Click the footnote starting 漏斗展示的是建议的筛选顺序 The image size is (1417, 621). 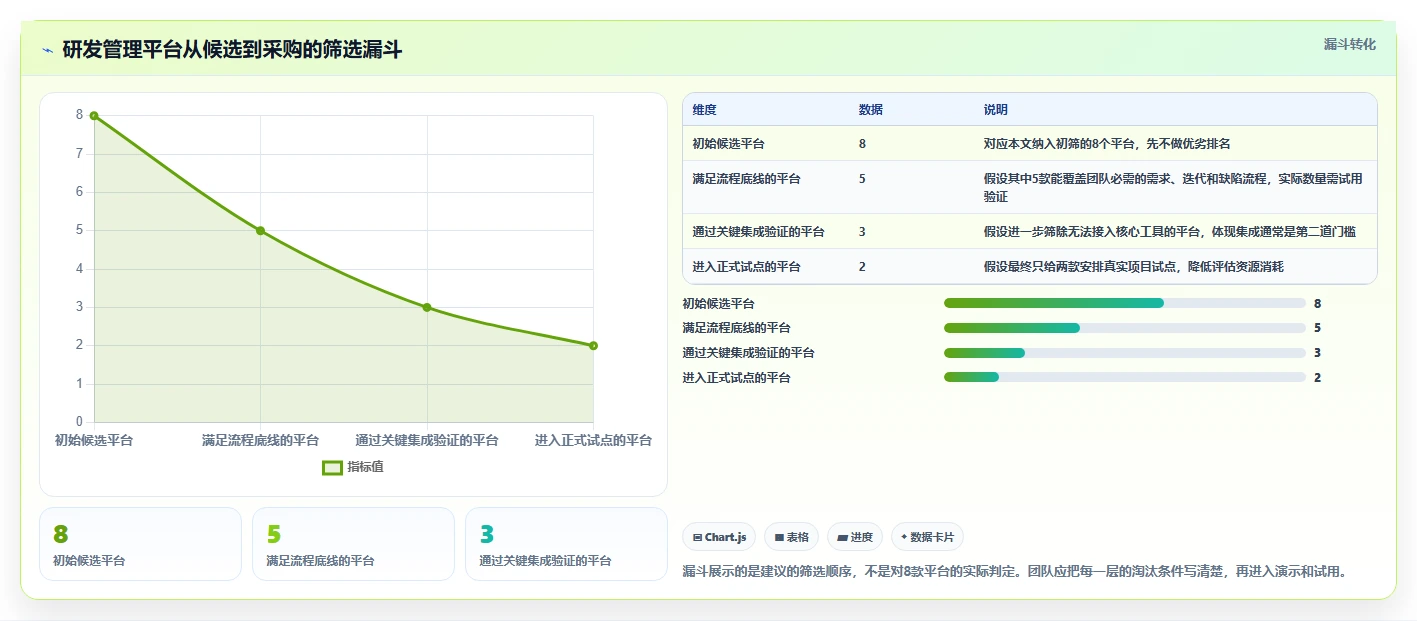[x=1015, y=572]
